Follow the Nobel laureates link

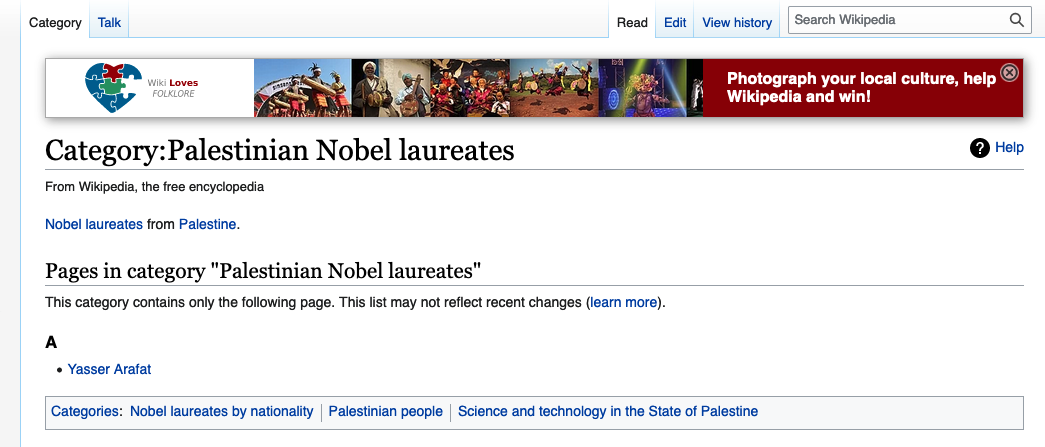click(94, 224)
